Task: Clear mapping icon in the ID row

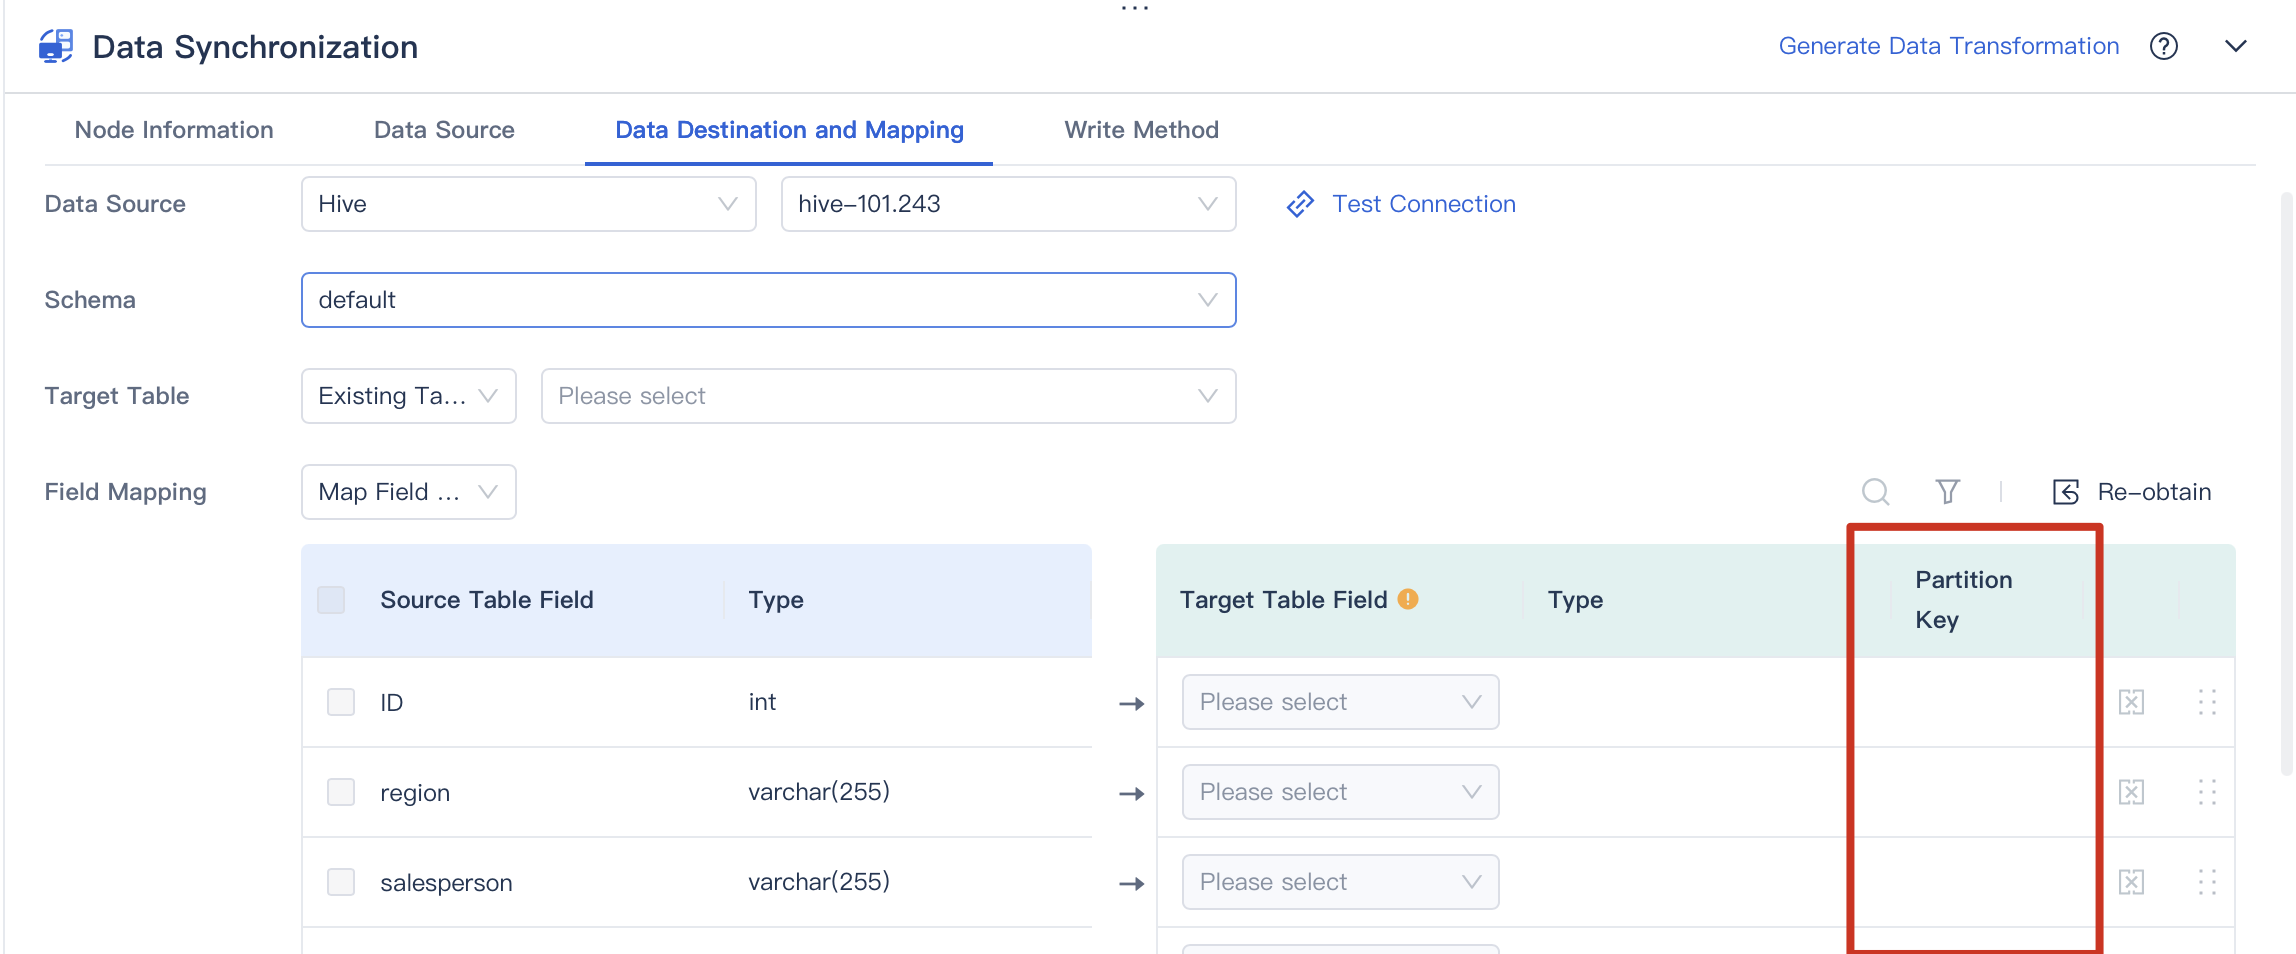Action: tap(2131, 702)
